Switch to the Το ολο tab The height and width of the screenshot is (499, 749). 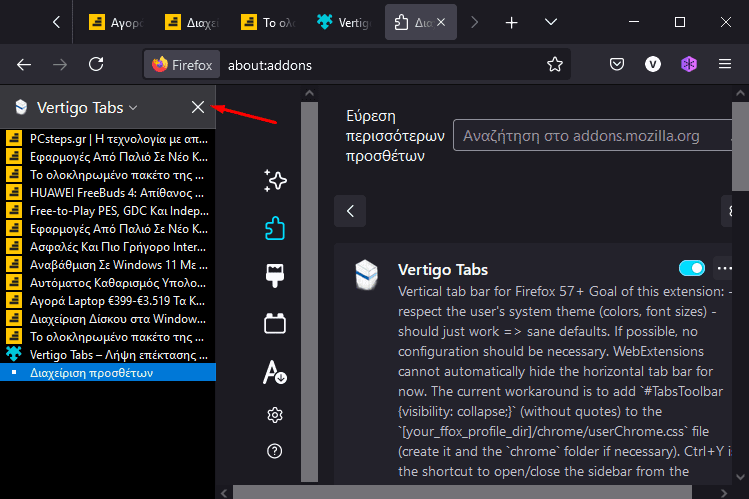click(268, 22)
